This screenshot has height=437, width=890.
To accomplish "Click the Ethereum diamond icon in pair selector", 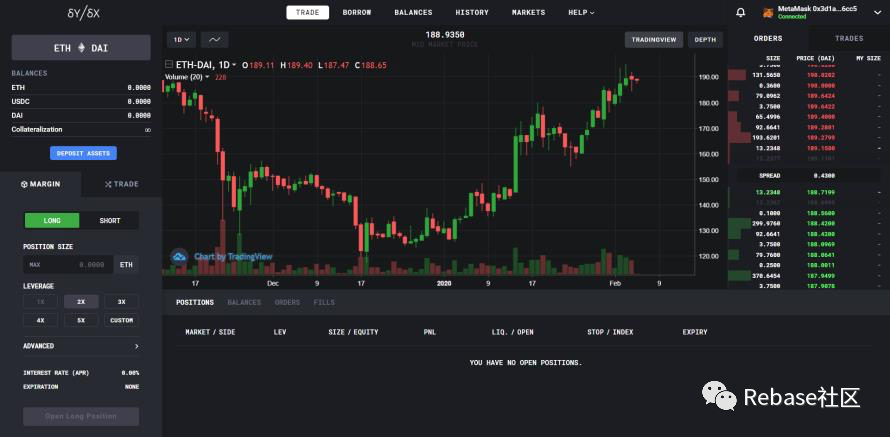I will 81,48.
